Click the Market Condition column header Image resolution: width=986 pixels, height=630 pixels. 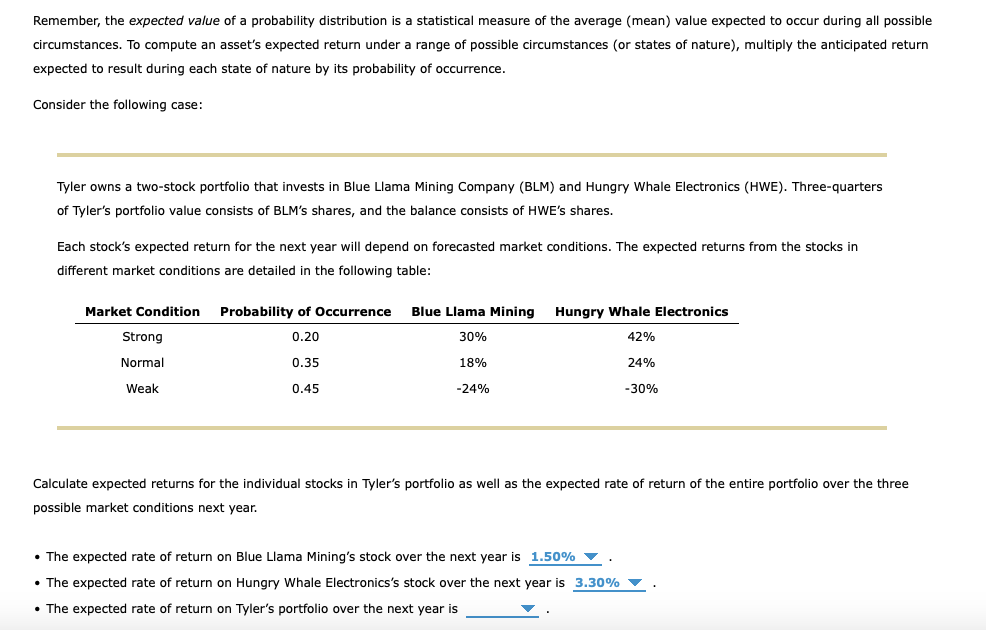142,311
